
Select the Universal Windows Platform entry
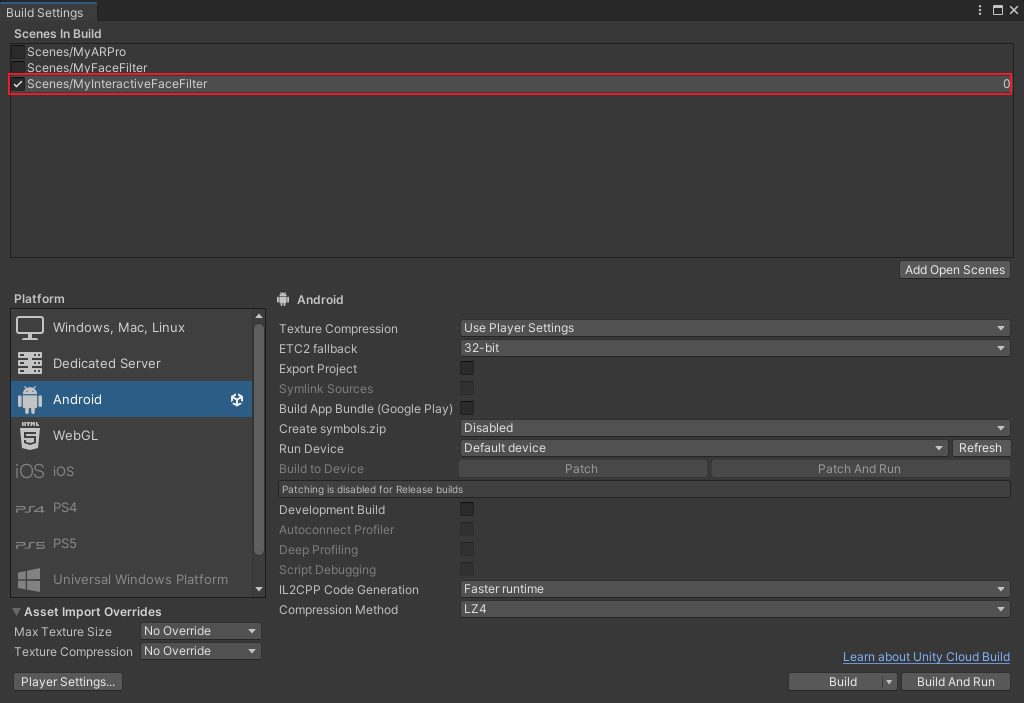(131, 580)
